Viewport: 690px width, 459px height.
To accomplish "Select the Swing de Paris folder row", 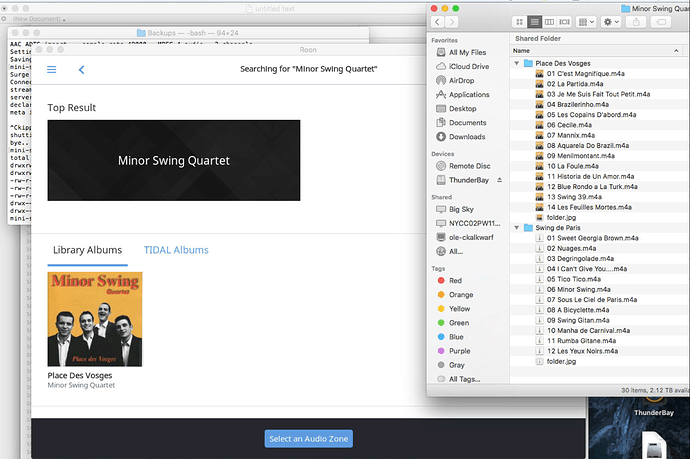I will click(600, 228).
